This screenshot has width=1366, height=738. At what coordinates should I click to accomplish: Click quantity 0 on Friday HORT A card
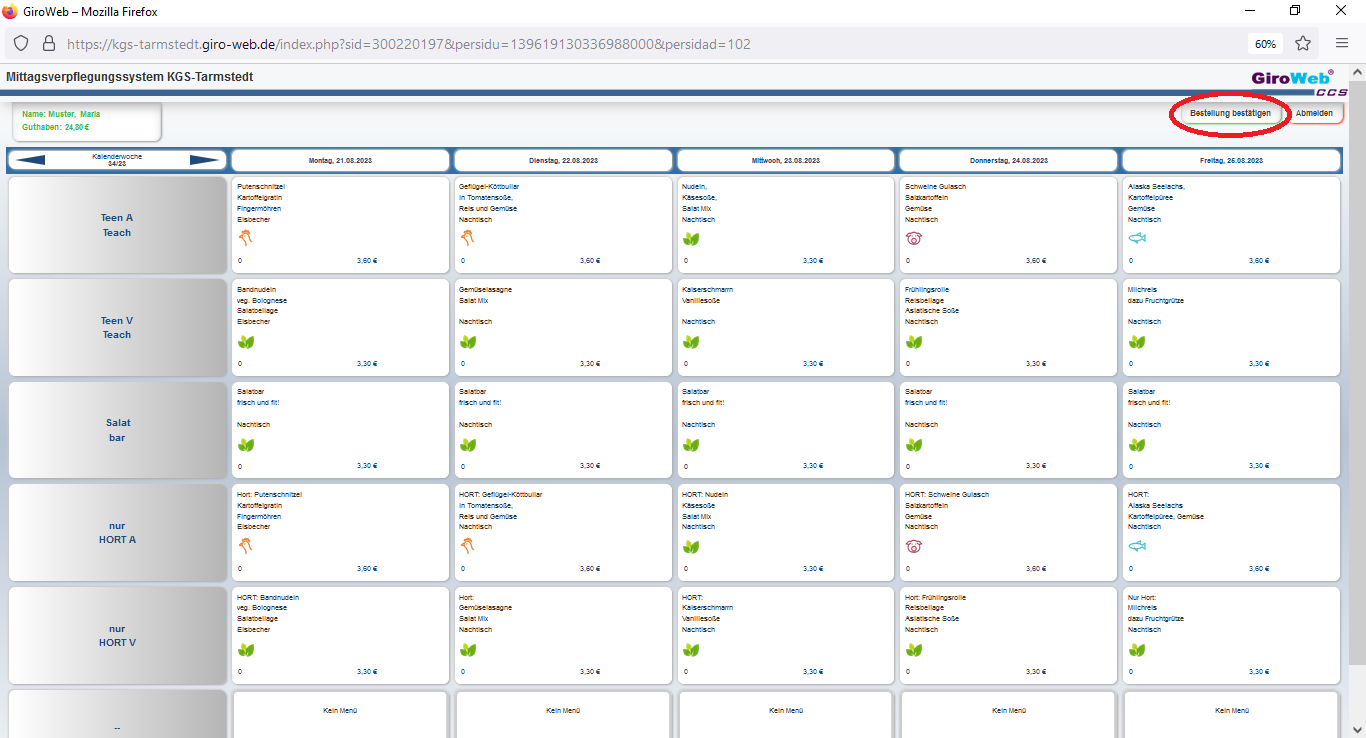(1131, 569)
